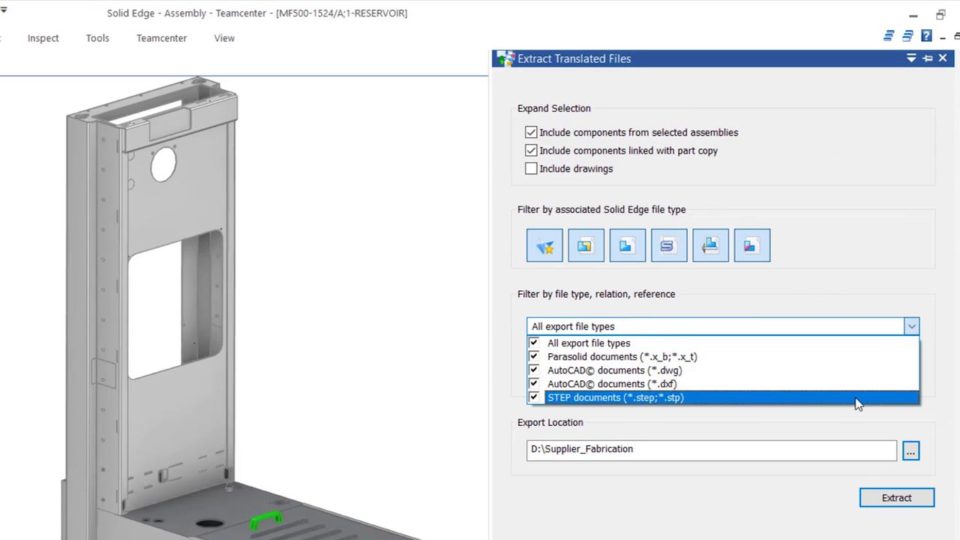This screenshot has height=540, width=960.
Task: Click the Export Location path field
Action: tap(711, 451)
